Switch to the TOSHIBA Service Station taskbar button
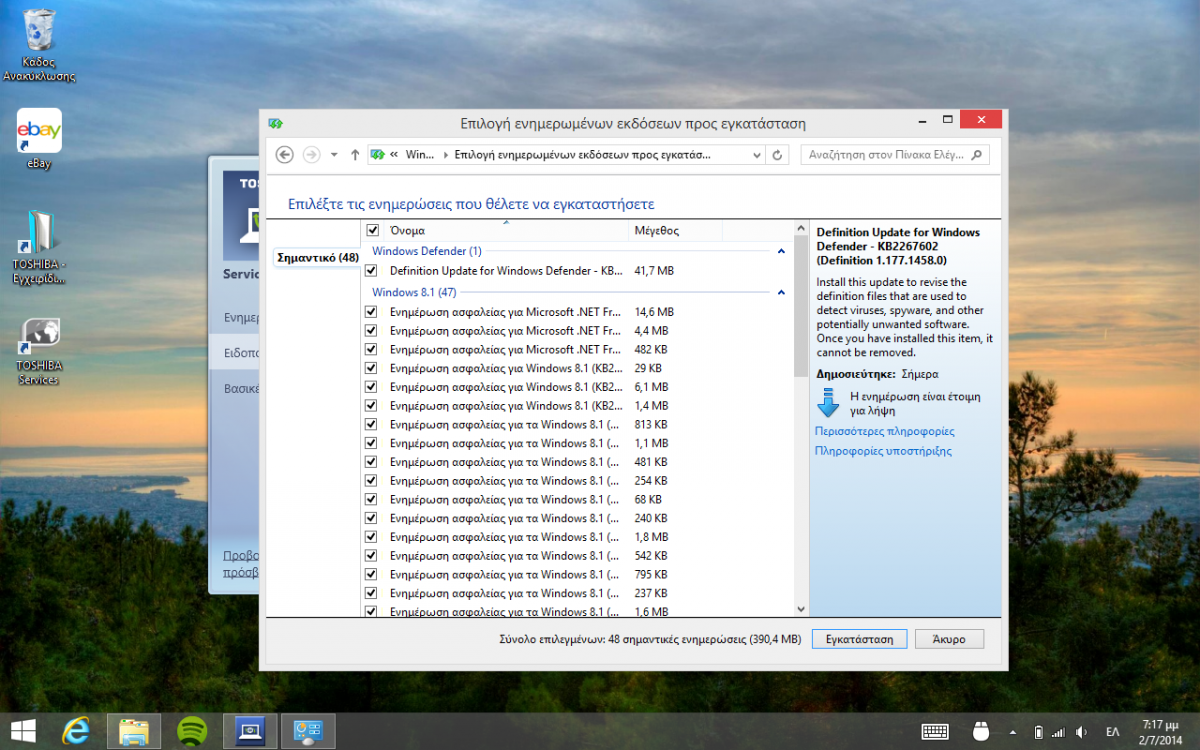1200x750 pixels. 249,731
